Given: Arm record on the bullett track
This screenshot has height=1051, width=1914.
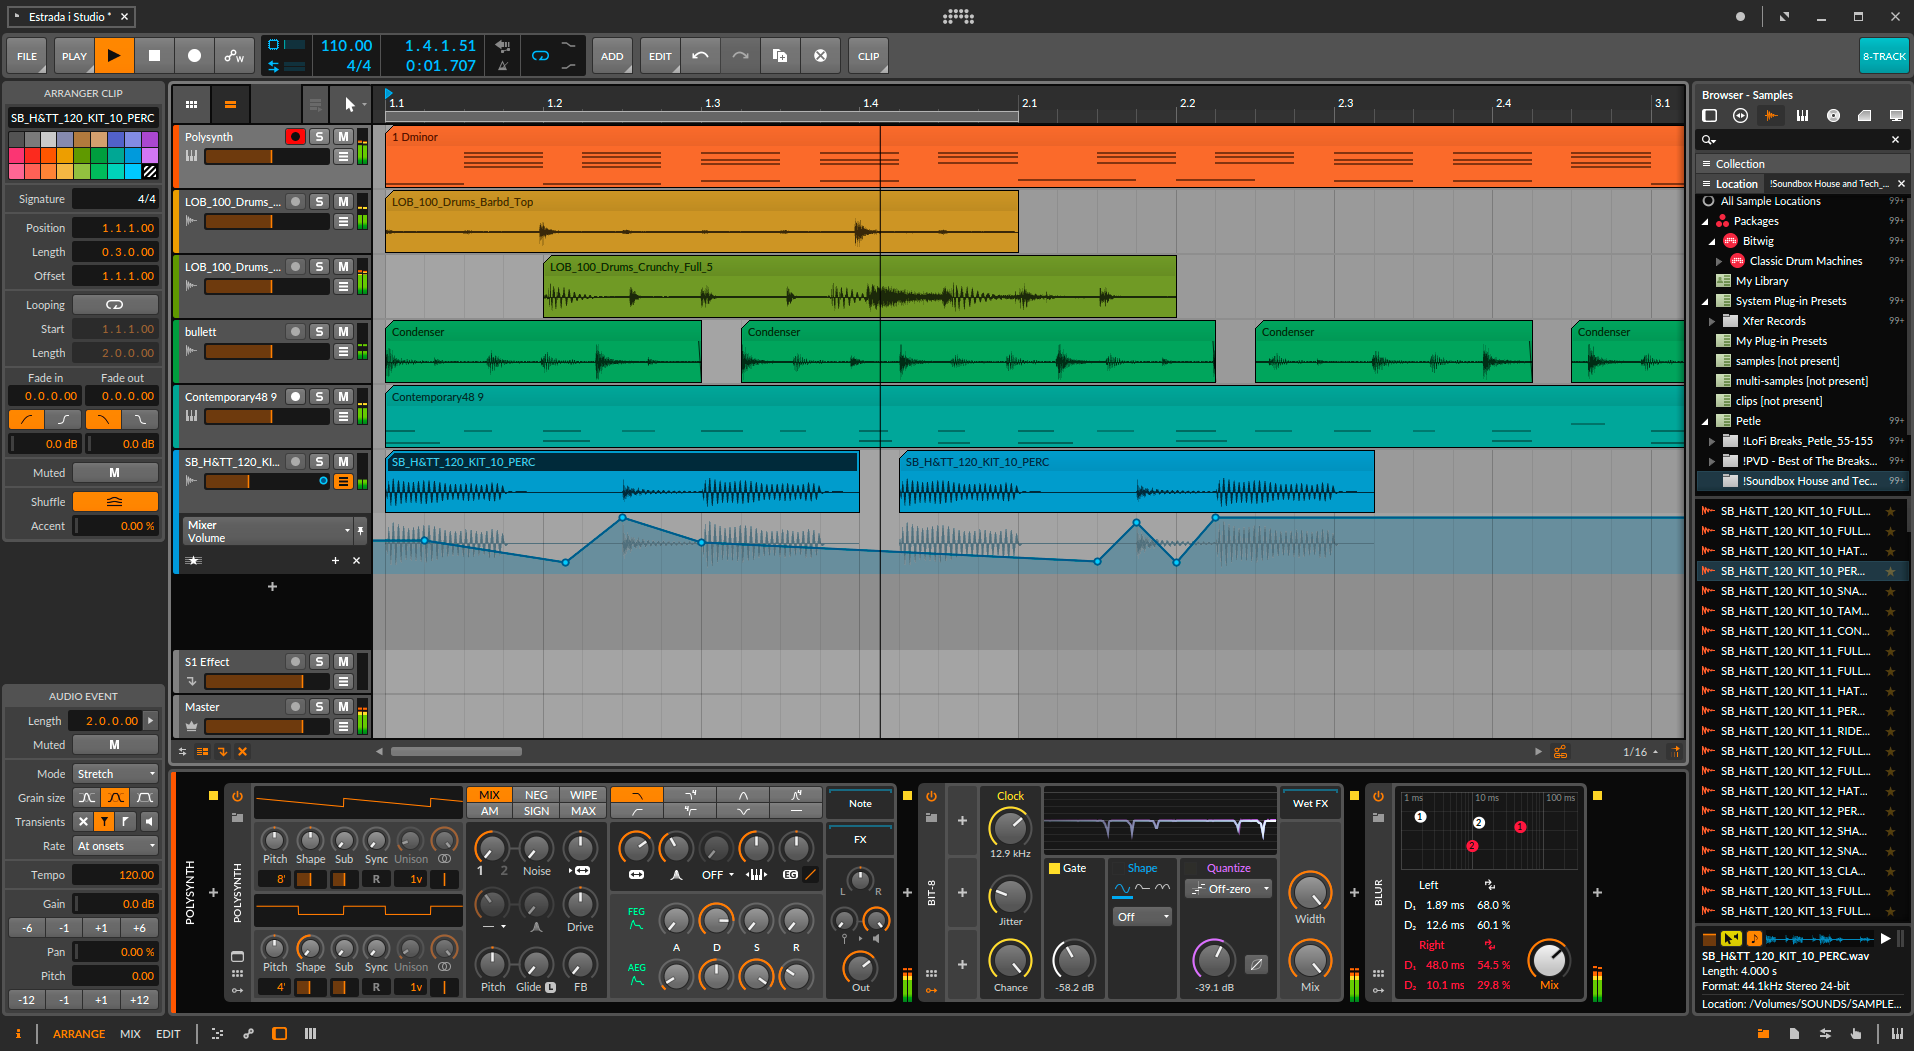Looking at the screenshot, I should [x=295, y=332].
